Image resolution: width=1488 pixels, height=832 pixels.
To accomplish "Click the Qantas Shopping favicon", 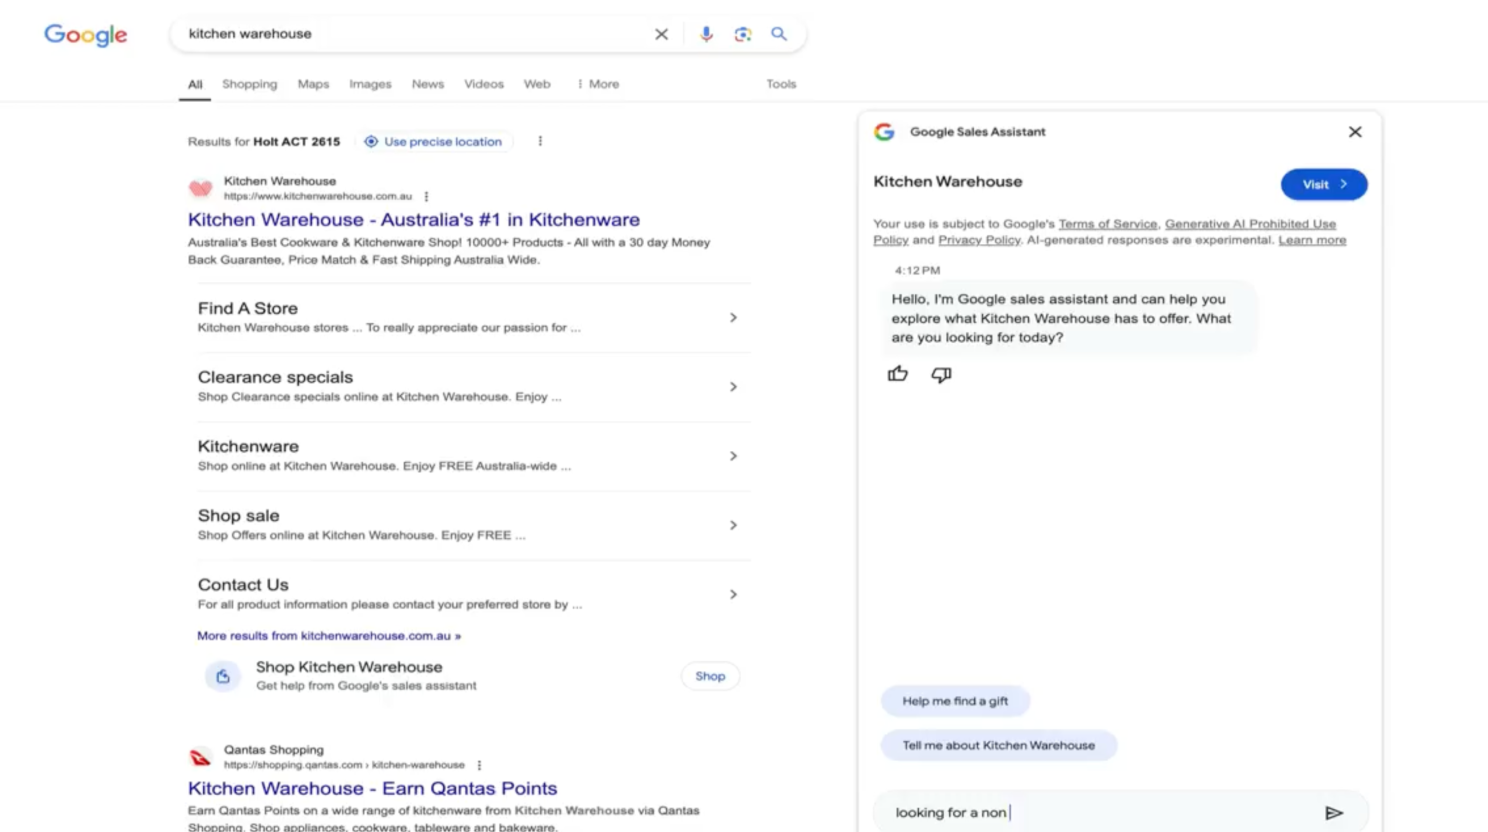I will pyautogui.click(x=200, y=757).
